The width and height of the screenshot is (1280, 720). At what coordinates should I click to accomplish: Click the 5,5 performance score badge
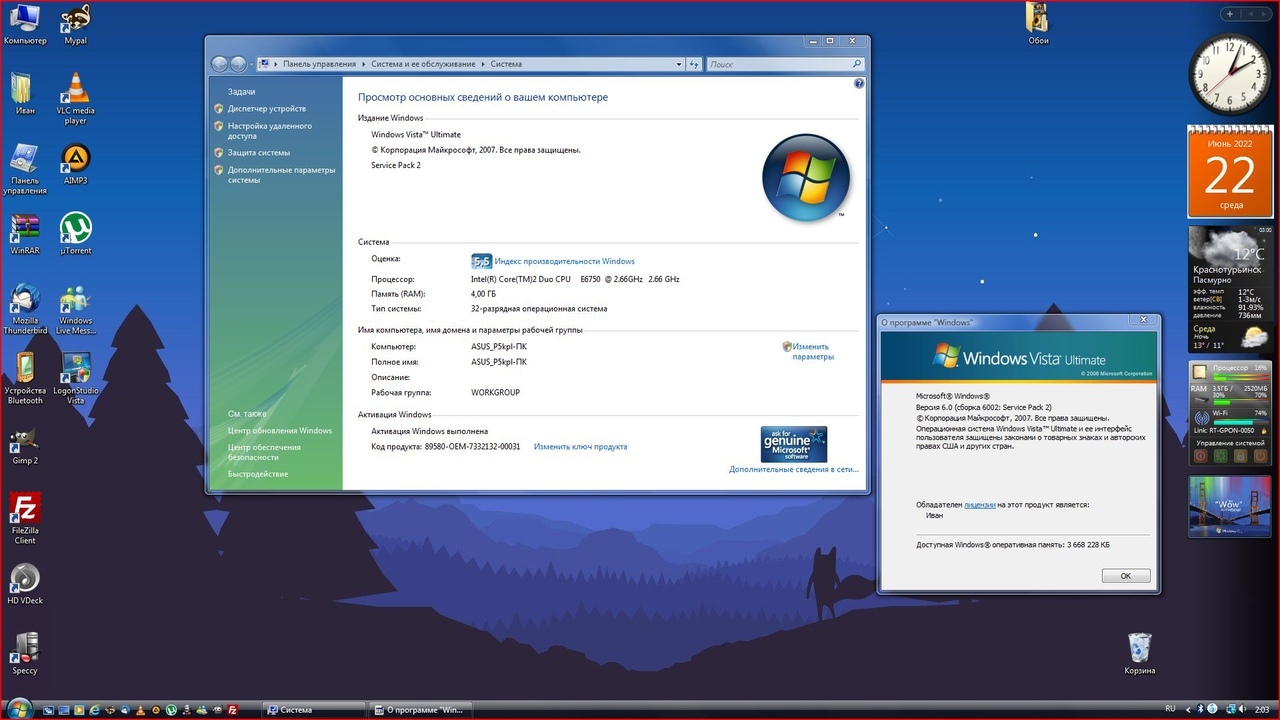pos(482,261)
